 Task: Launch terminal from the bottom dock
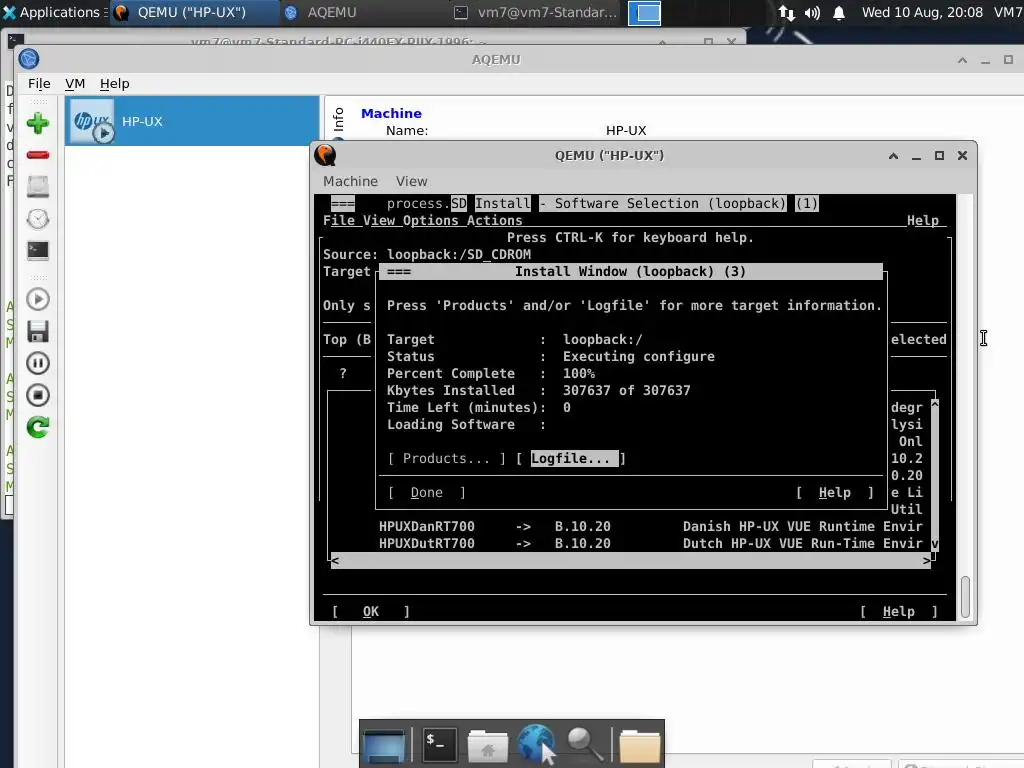coord(439,744)
